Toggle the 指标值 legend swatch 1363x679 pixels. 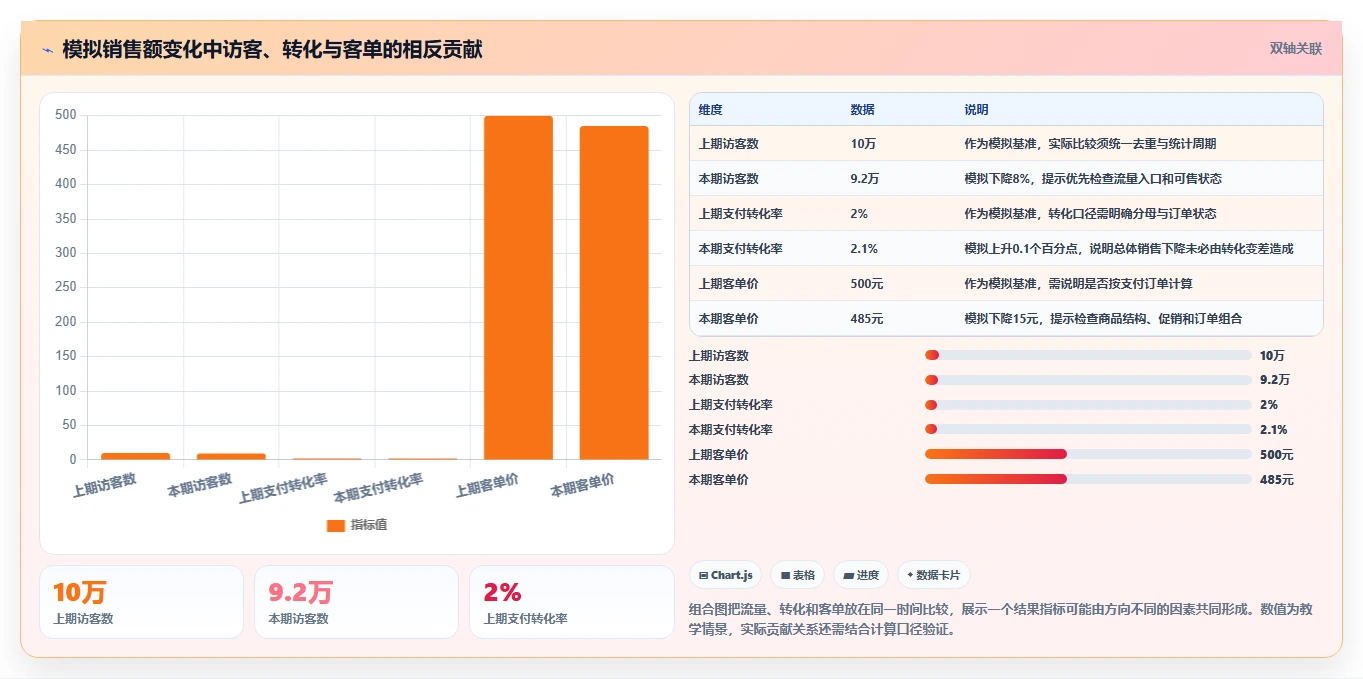(x=336, y=525)
